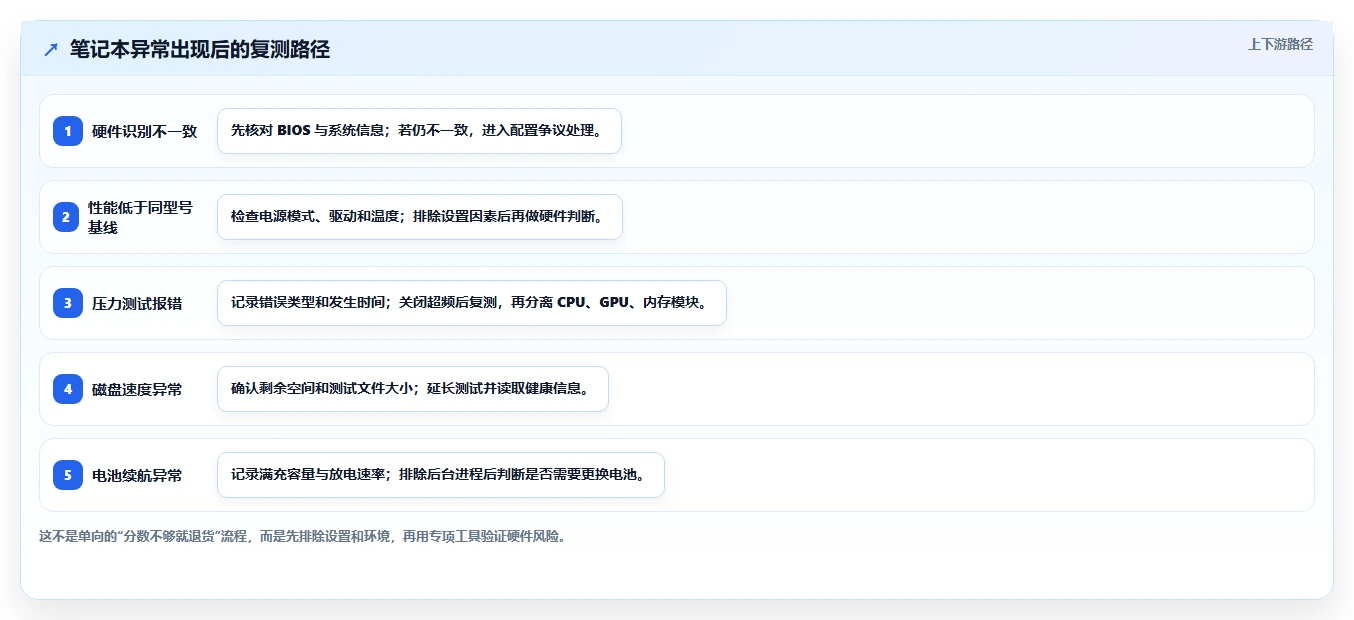Select step number 3 badge
This screenshot has height=620, width=1354.
click(x=68, y=303)
